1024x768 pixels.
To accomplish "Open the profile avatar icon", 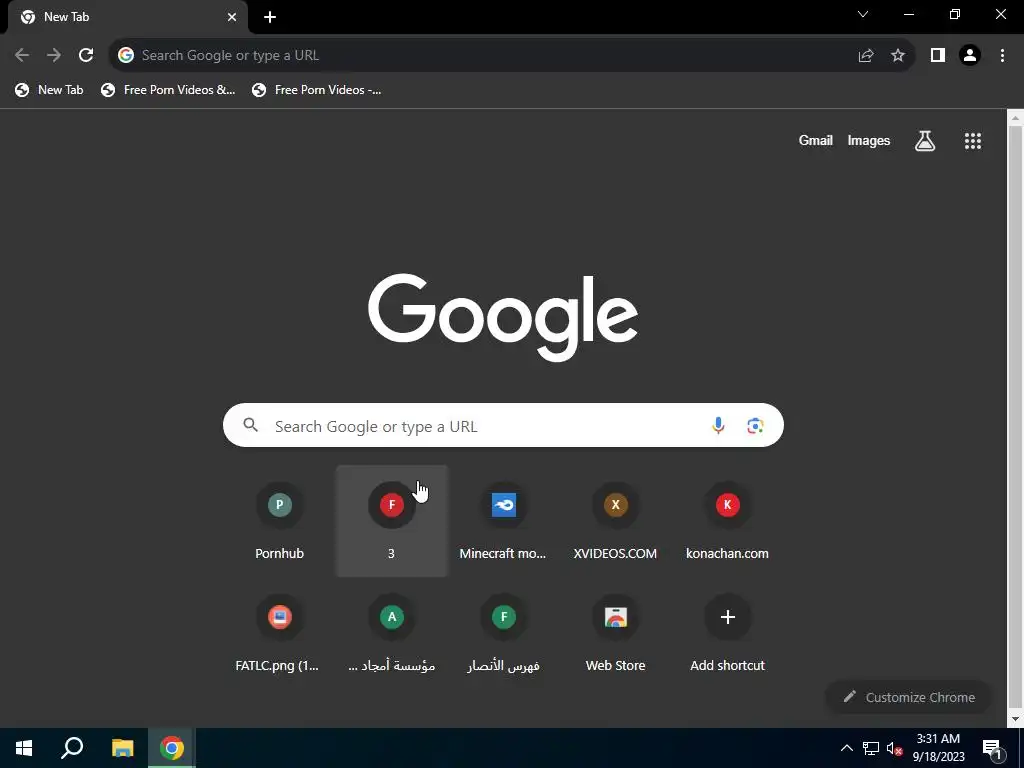I will 970,56.
